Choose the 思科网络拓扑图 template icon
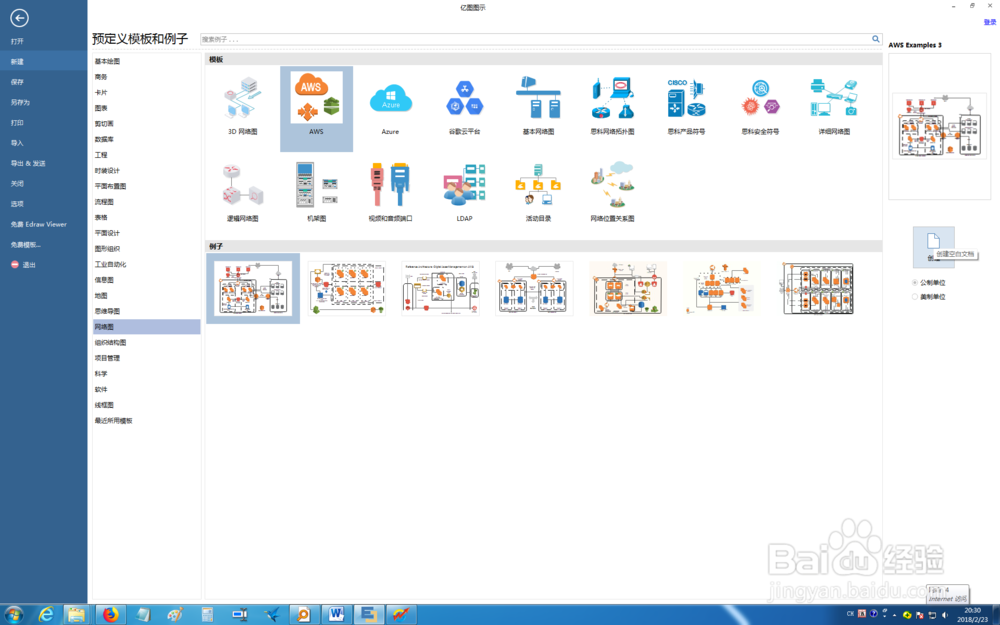 pos(612,98)
